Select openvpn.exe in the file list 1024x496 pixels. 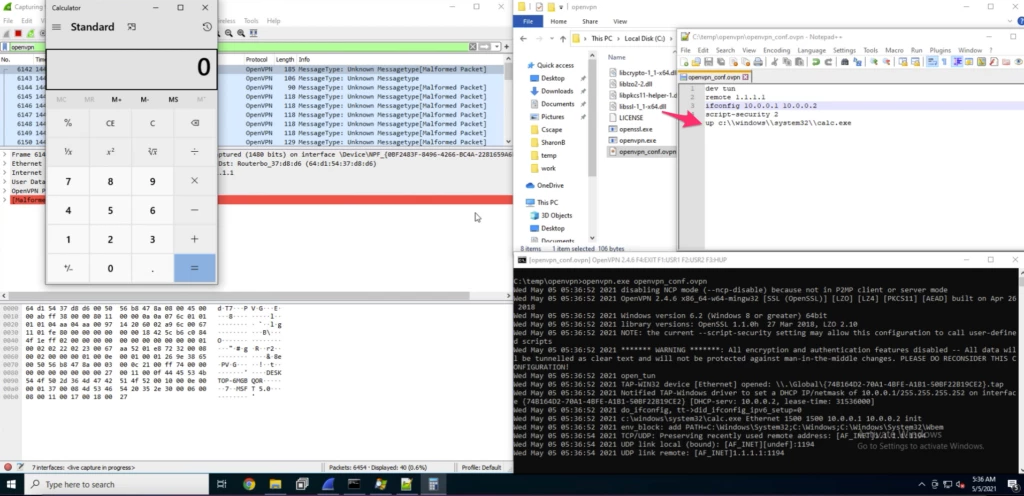(x=636, y=140)
